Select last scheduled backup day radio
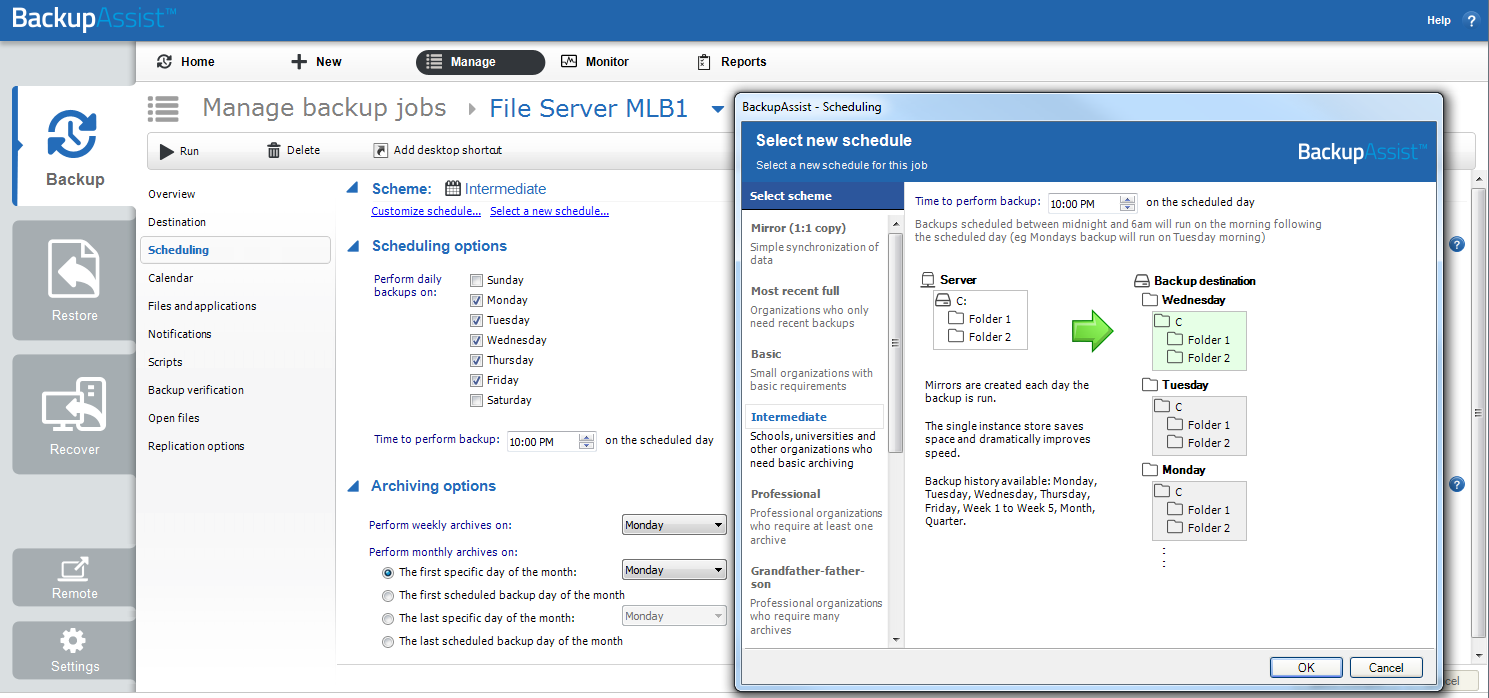Screen dimensions: 1489x698 388,642
